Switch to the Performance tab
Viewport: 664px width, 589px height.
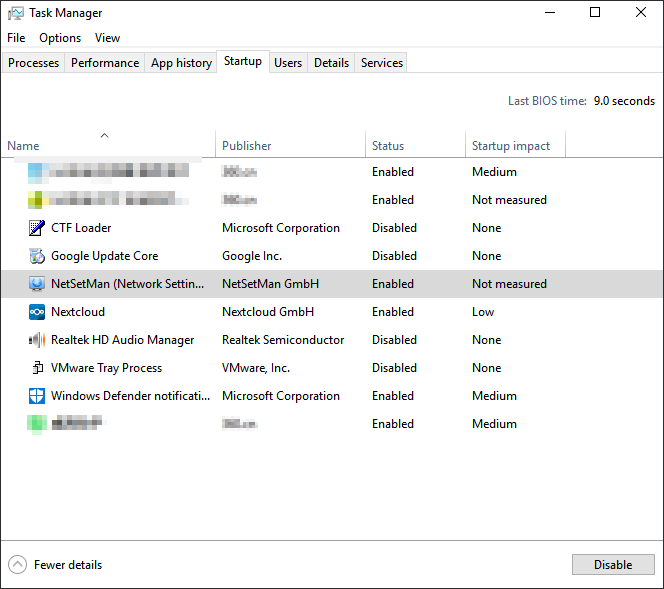(x=105, y=63)
